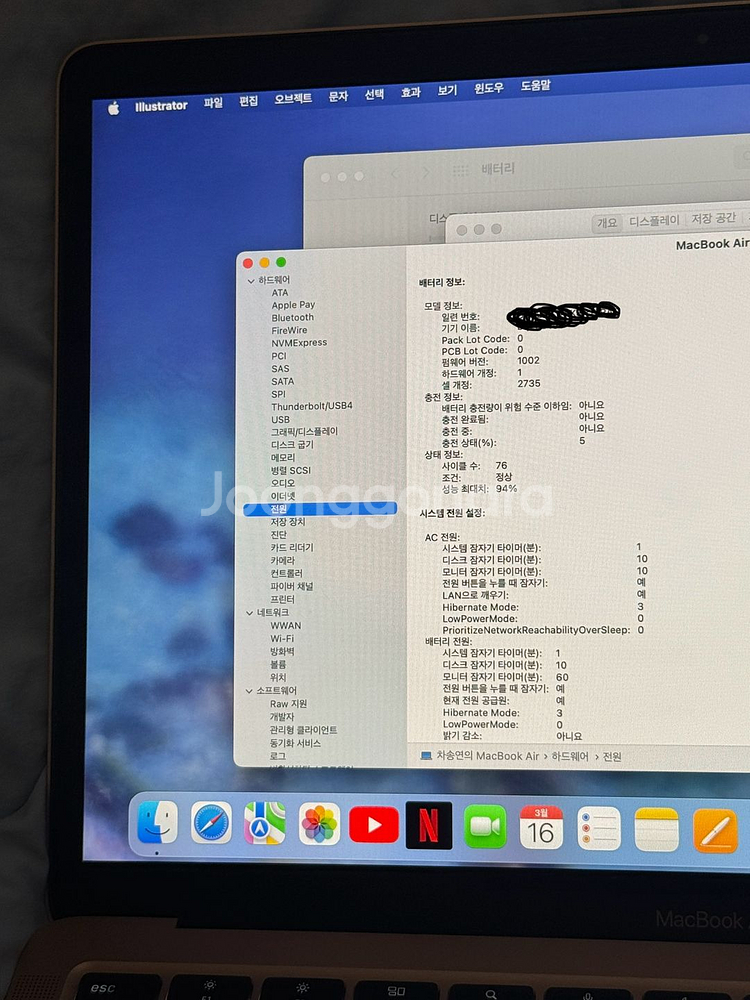Open Pages app in the Dock

[x=715, y=830]
